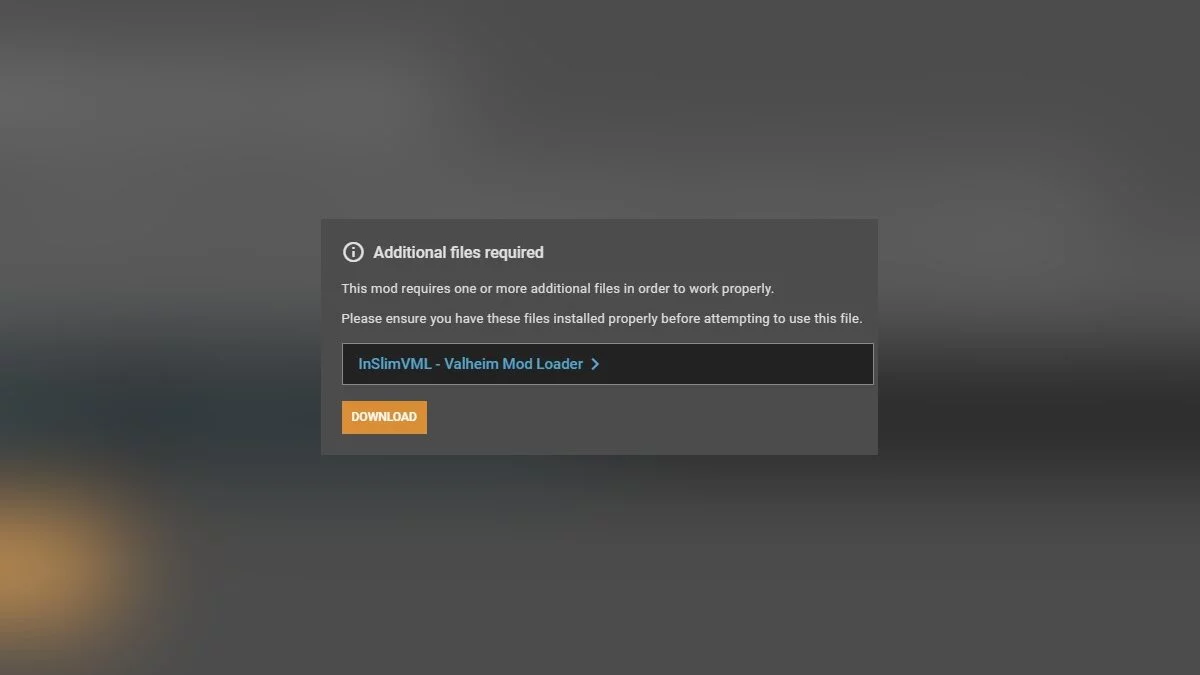Click dialog panel space right of DOWNLOAD
Screen dimensions: 1200x675
[650, 417]
